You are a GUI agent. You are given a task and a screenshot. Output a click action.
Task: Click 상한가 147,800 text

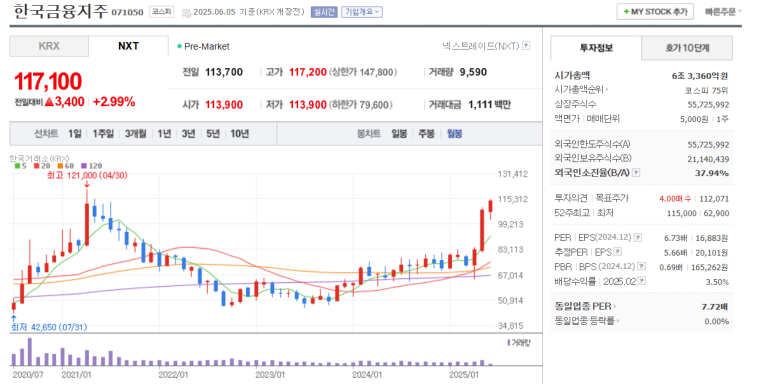coord(363,72)
